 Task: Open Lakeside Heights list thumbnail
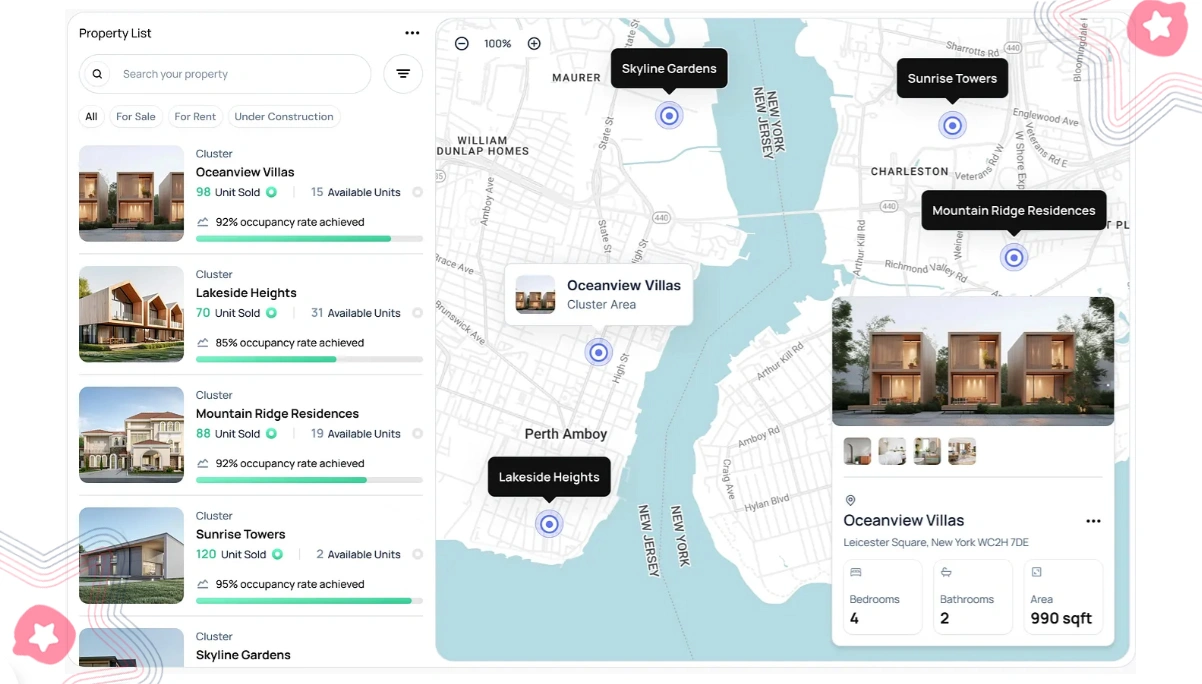[x=131, y=314]
